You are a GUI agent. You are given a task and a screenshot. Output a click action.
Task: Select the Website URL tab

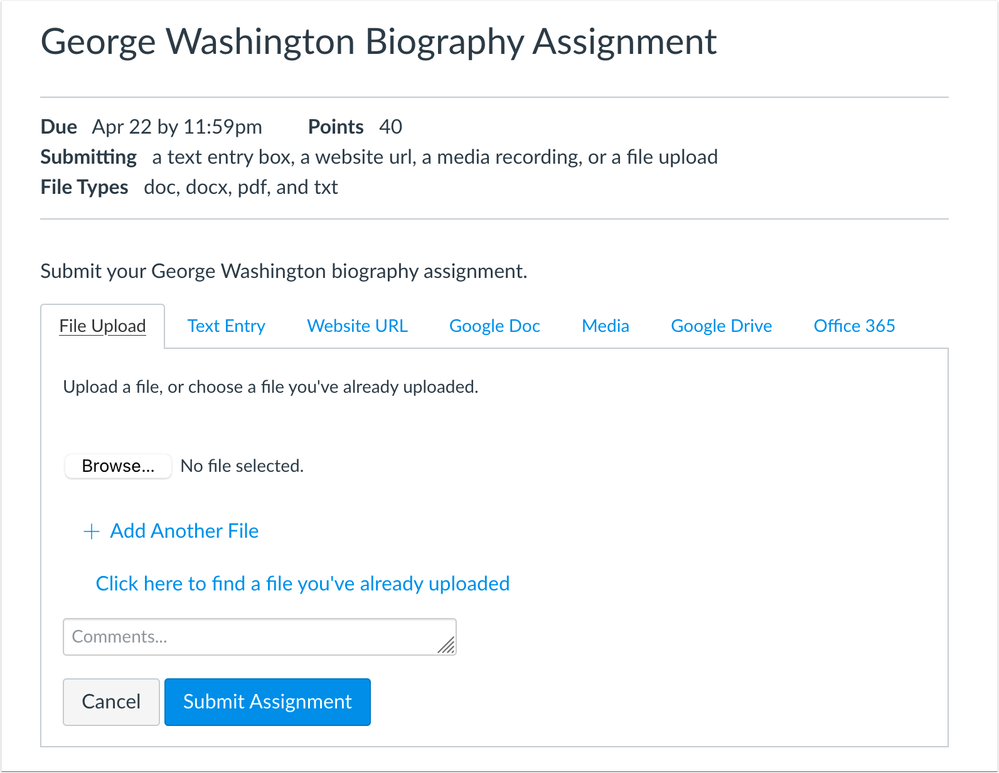pyautogui.click(x=357, y=326)
